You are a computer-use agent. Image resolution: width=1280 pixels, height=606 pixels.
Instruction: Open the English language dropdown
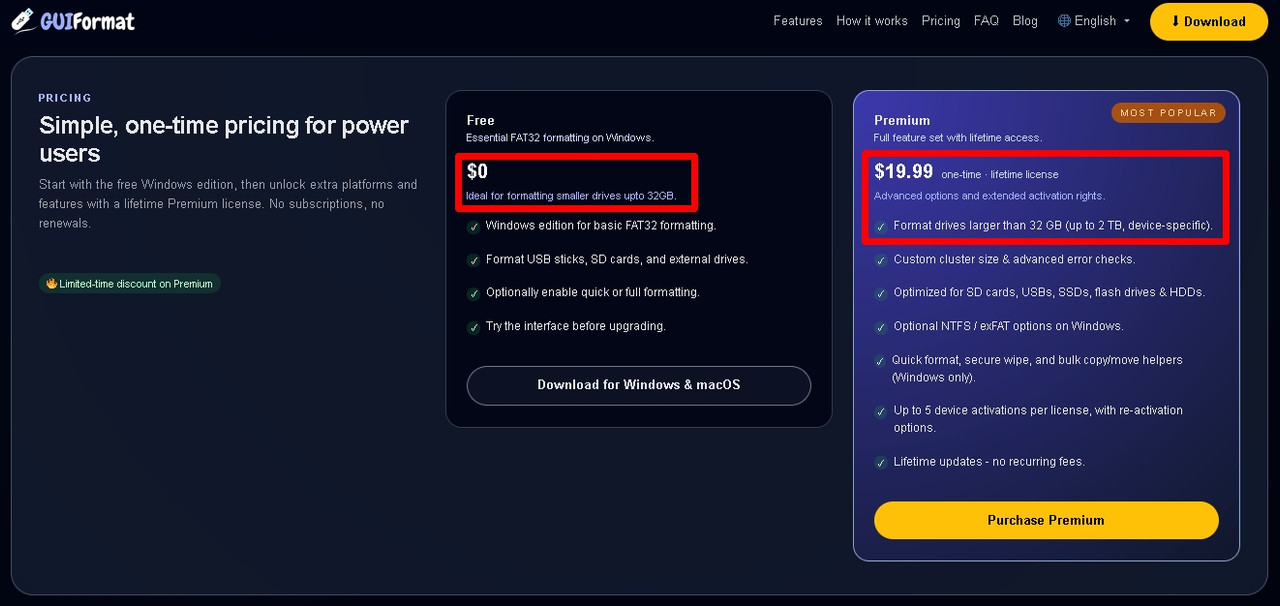(x=1094, y=21)
